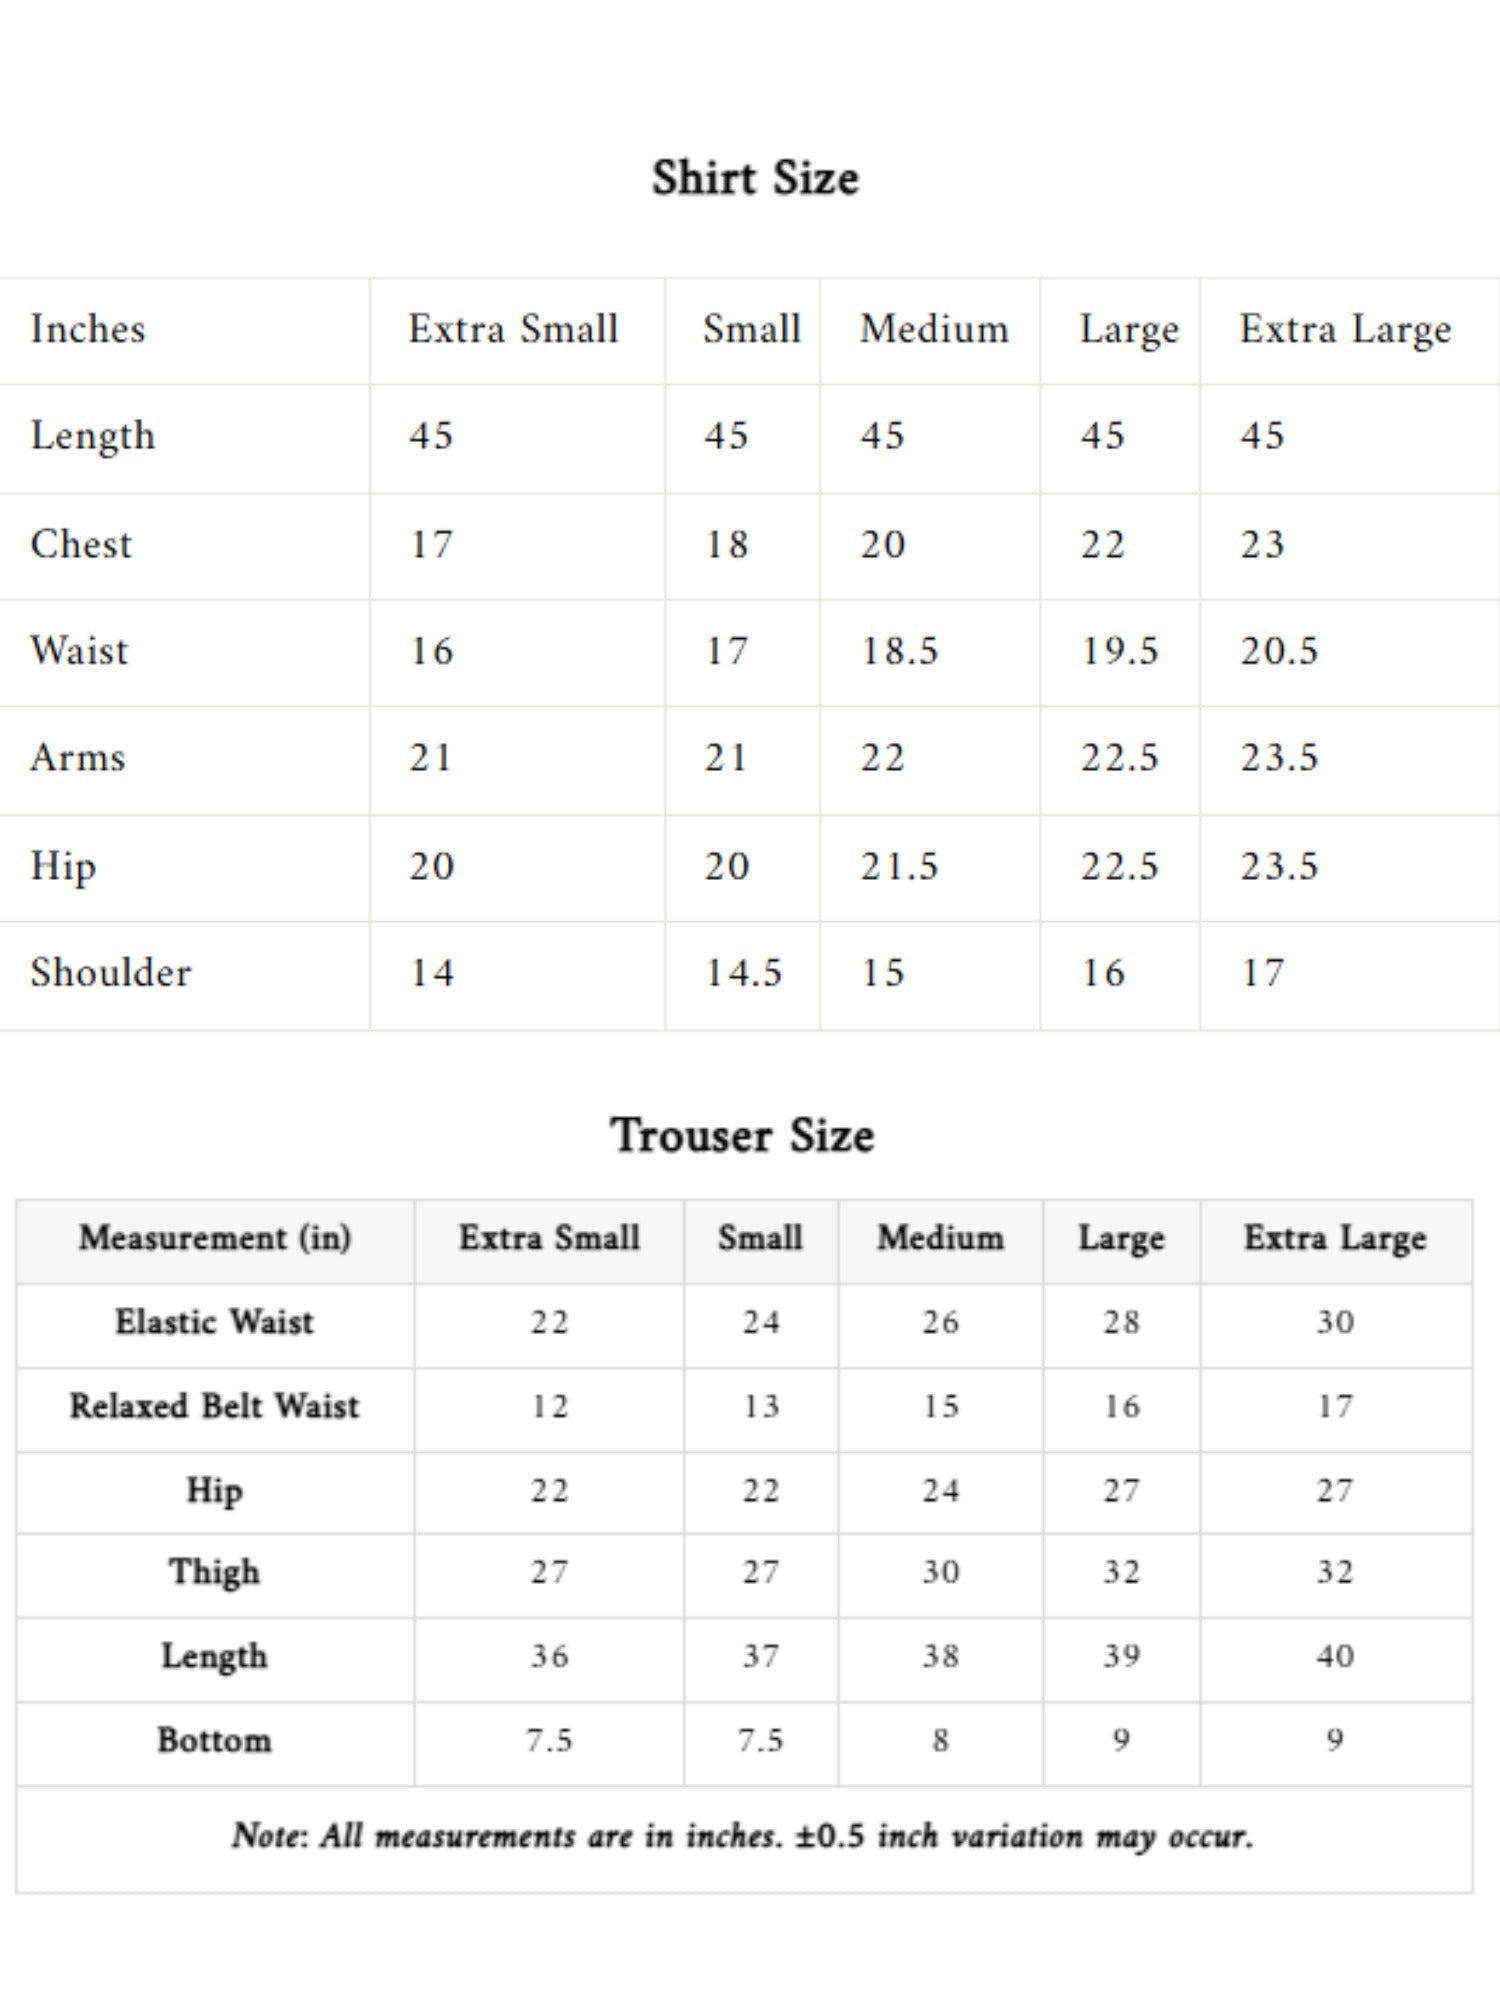Click the Relaxed Belt Waist row label
The width and height of the screenshot is (1500, 2000).
click(x=214, y=1406)
